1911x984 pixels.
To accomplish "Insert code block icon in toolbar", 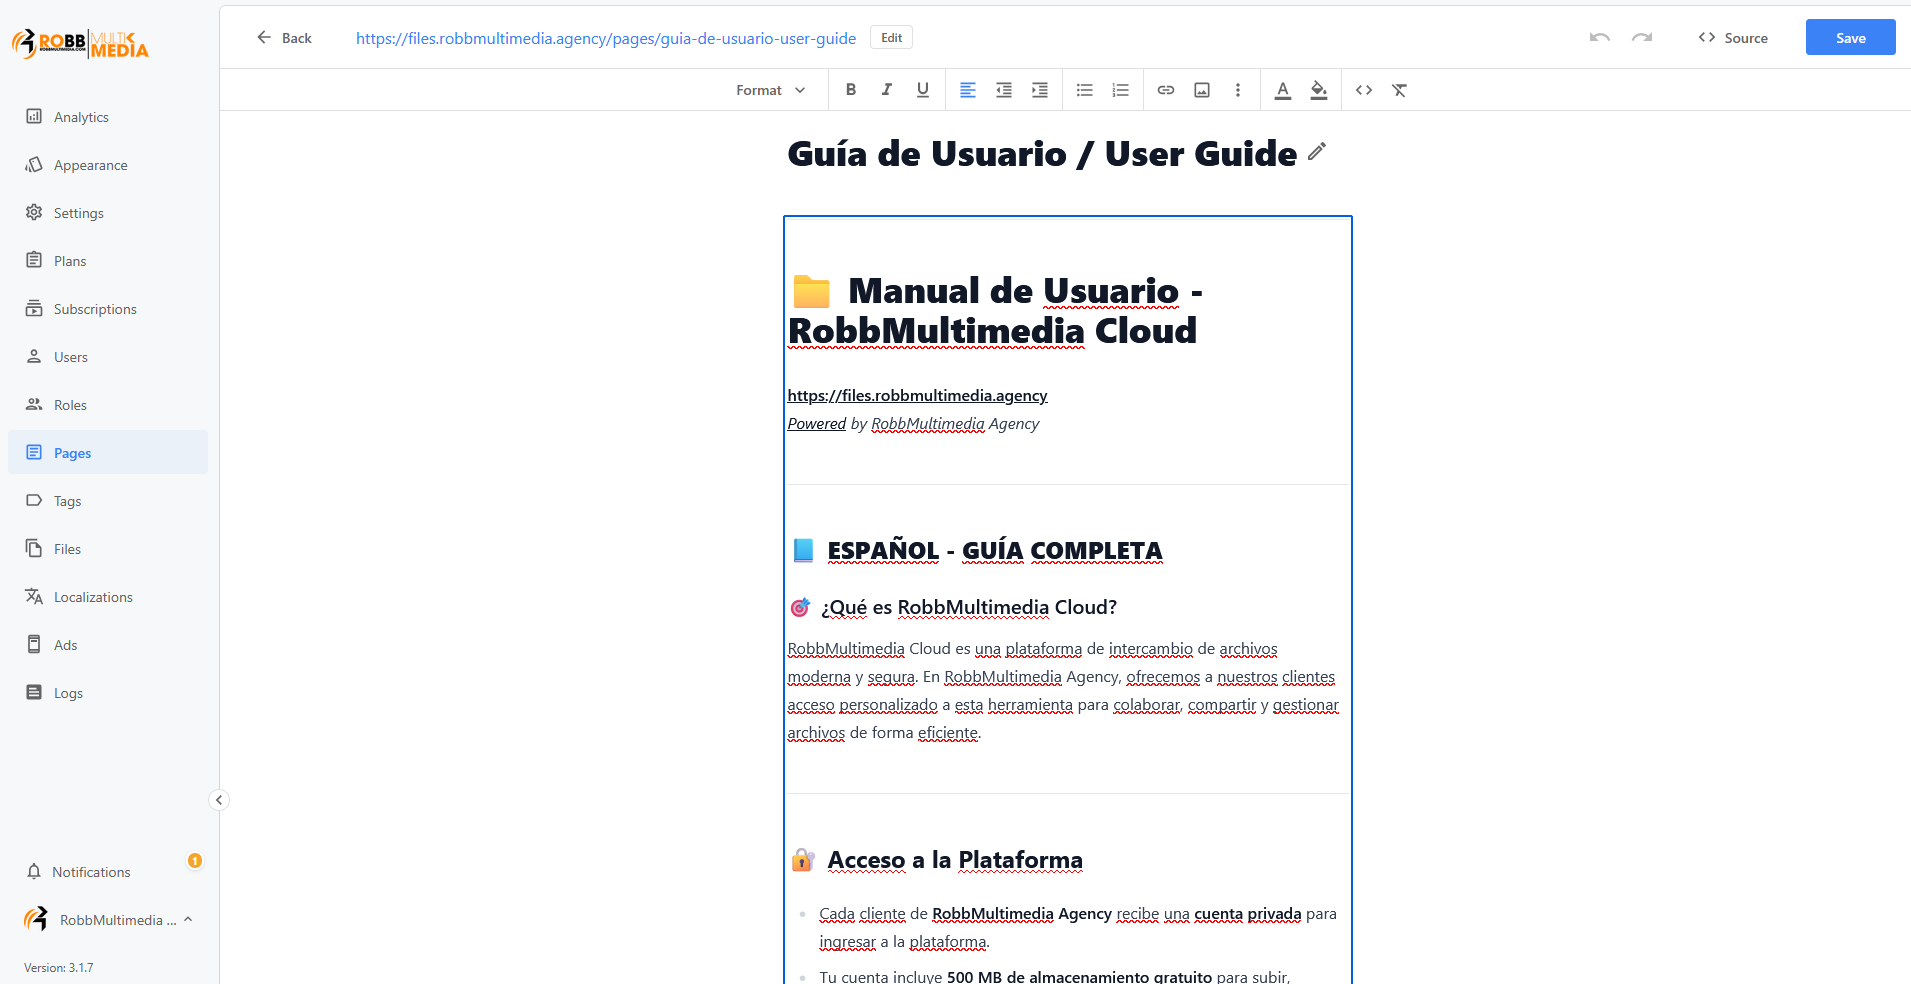I will [1364, 90].
